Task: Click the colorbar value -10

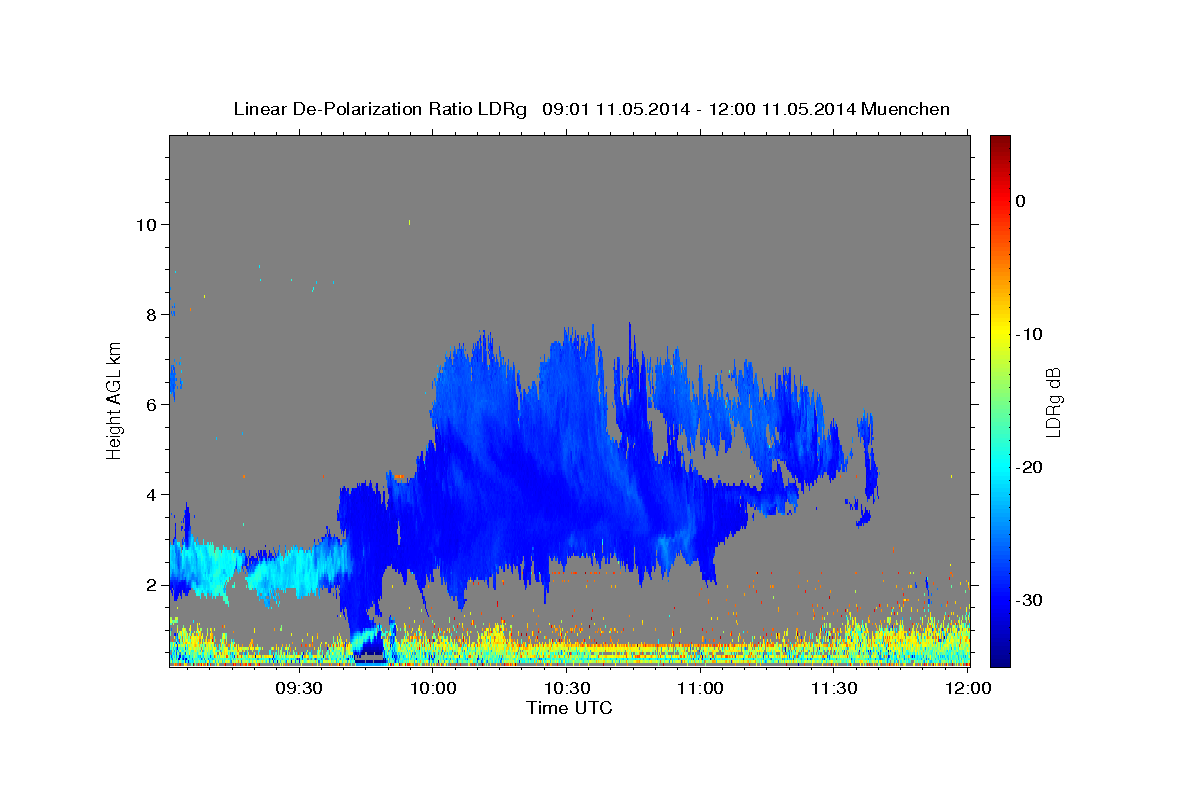Action: click(x=1030, y=334)
